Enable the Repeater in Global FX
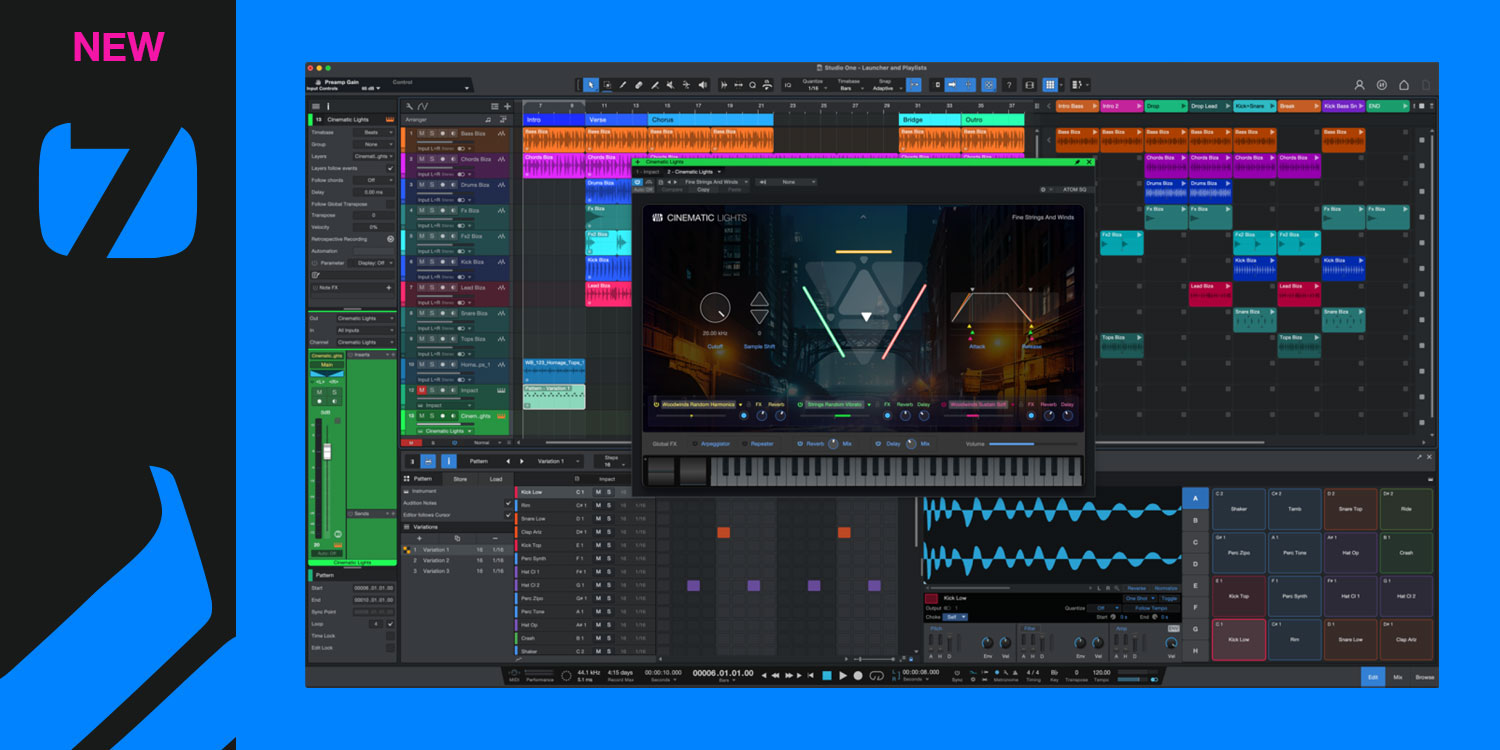The image size is (1500, 750). [744, 443]
